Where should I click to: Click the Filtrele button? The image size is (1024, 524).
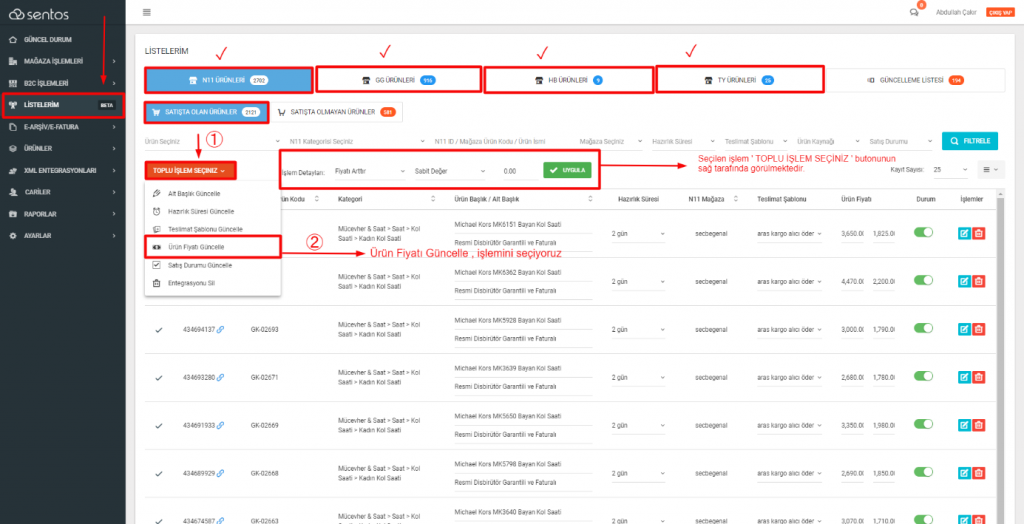pos(969,141)
